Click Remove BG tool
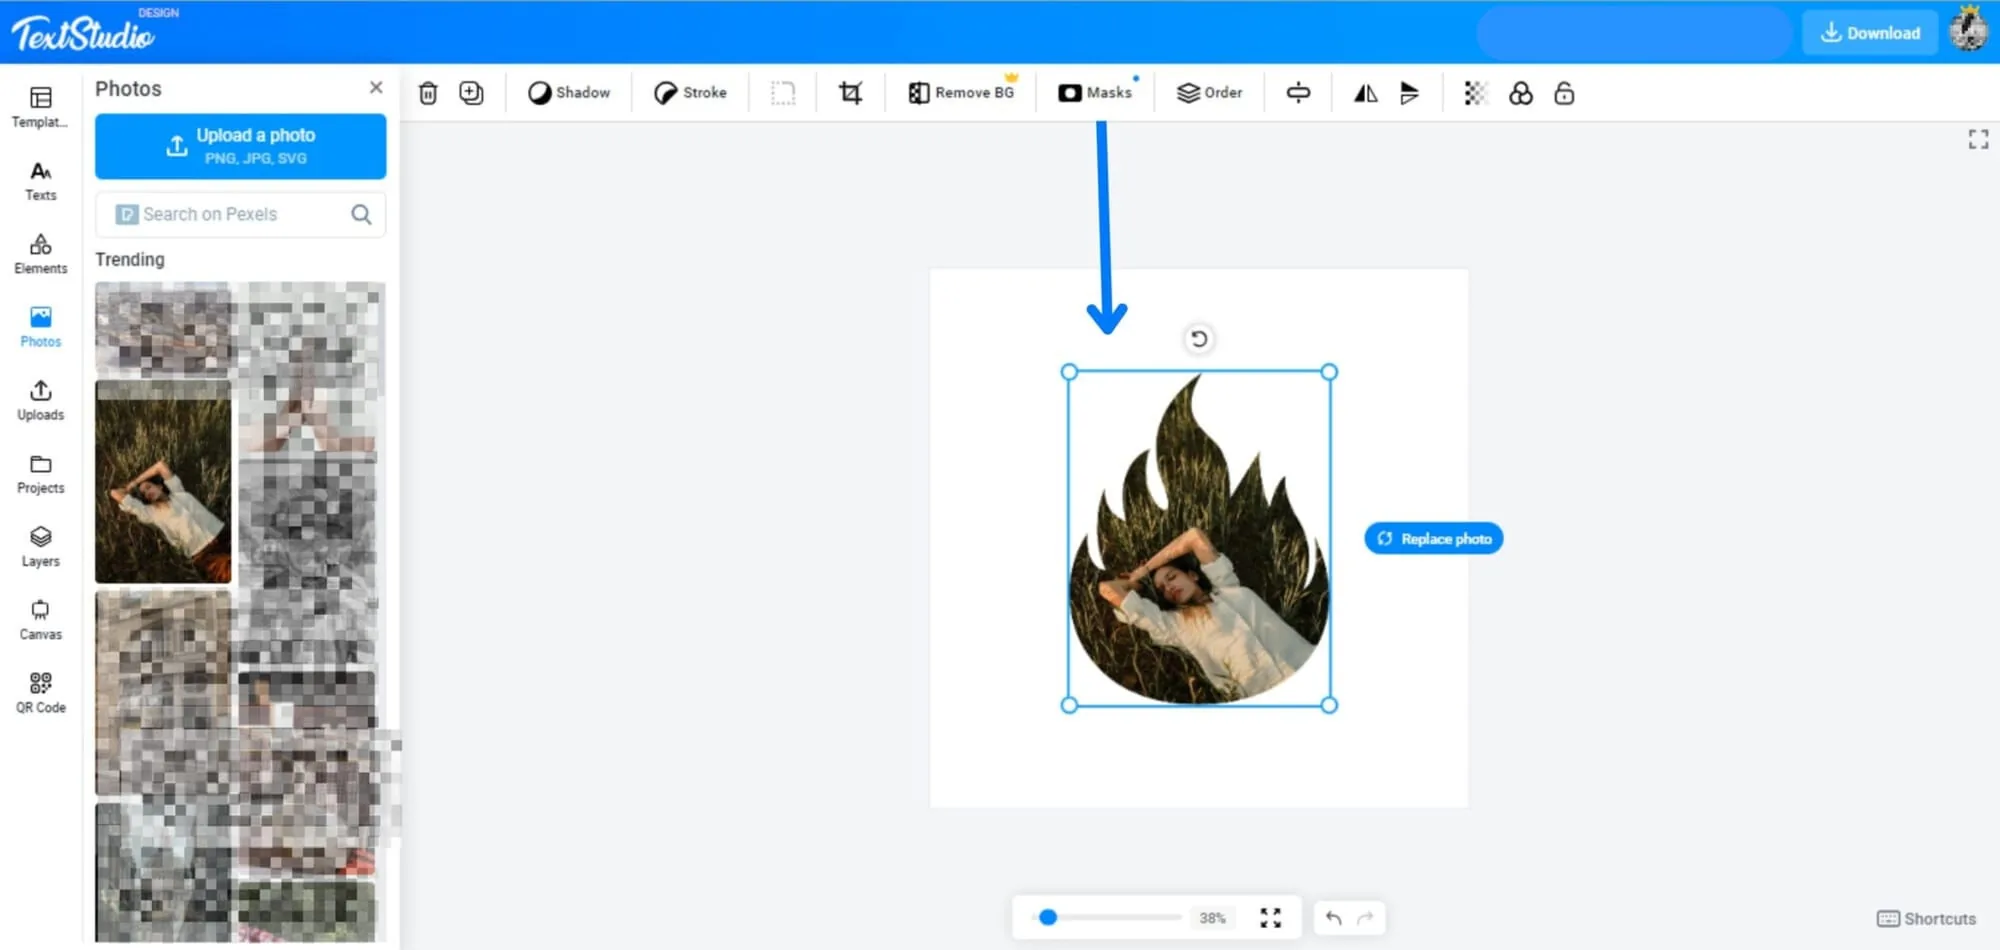This screenshot has height=950, width=2000. (961, 92)
